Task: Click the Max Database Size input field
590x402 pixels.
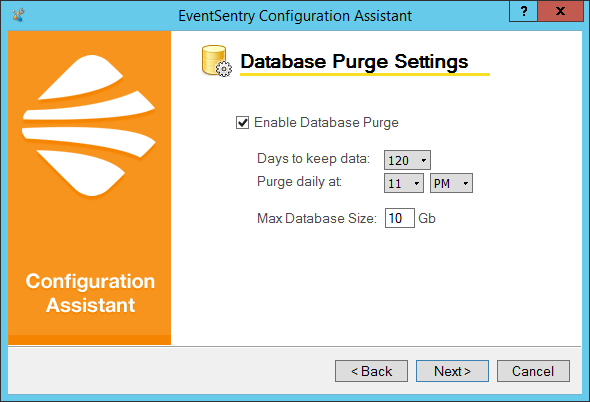Action: 400,218
